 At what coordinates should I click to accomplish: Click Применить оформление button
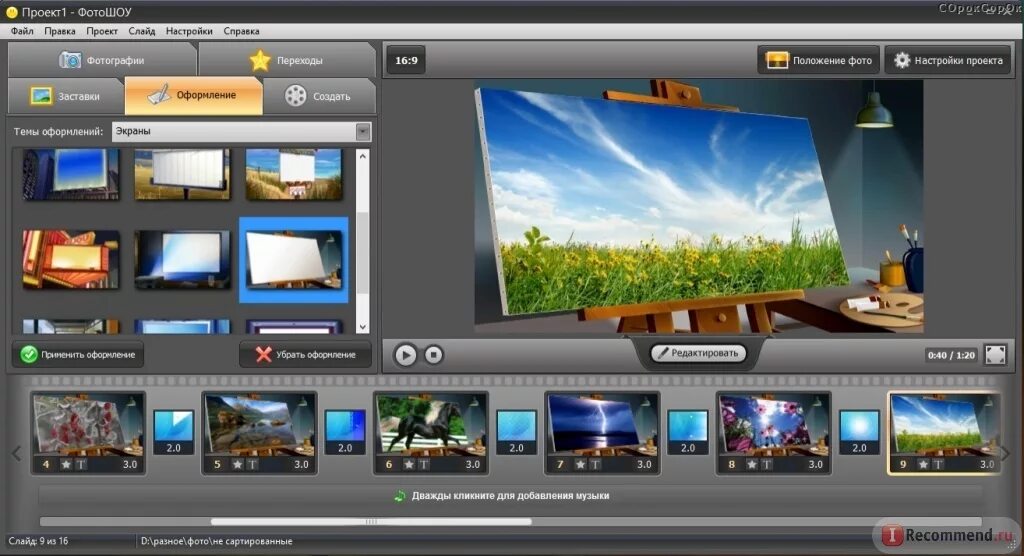click(78, 355)
